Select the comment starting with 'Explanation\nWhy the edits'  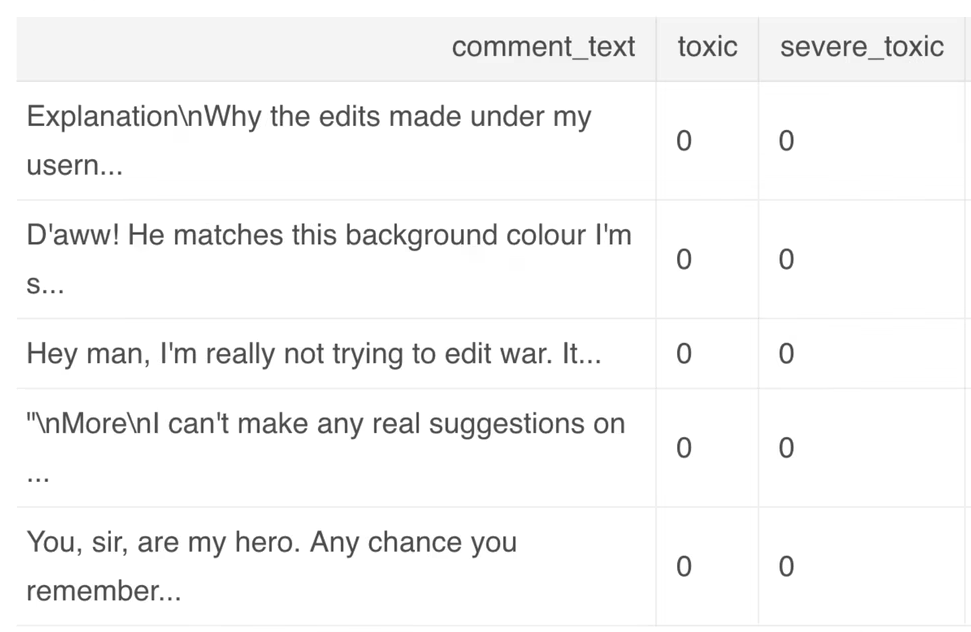[x=309, y=140]
